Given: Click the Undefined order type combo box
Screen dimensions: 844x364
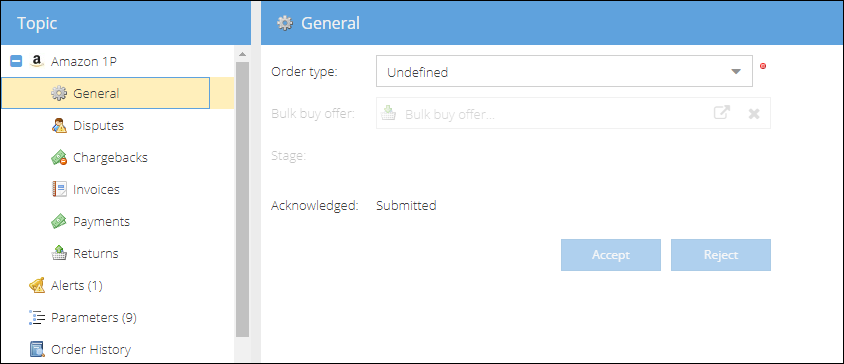Looking at the screenshot, I should 564,71.
